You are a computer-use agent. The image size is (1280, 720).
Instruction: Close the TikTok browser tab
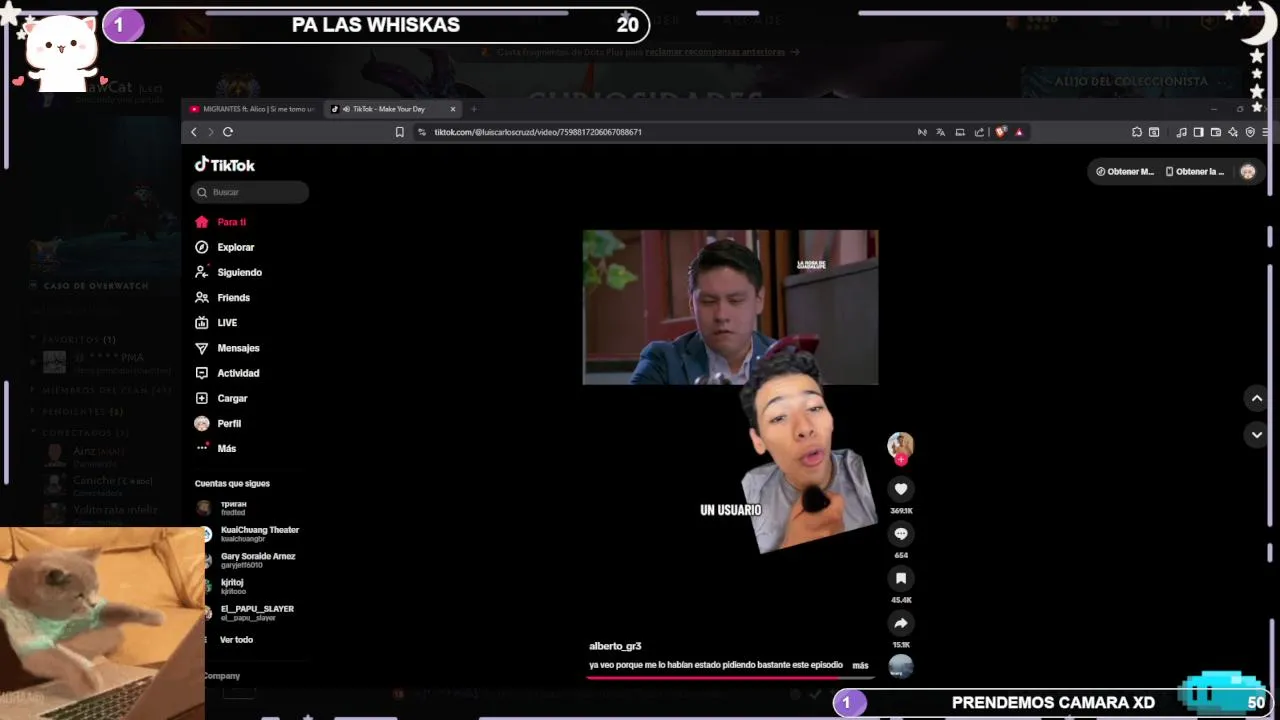(x=453, y=109)
